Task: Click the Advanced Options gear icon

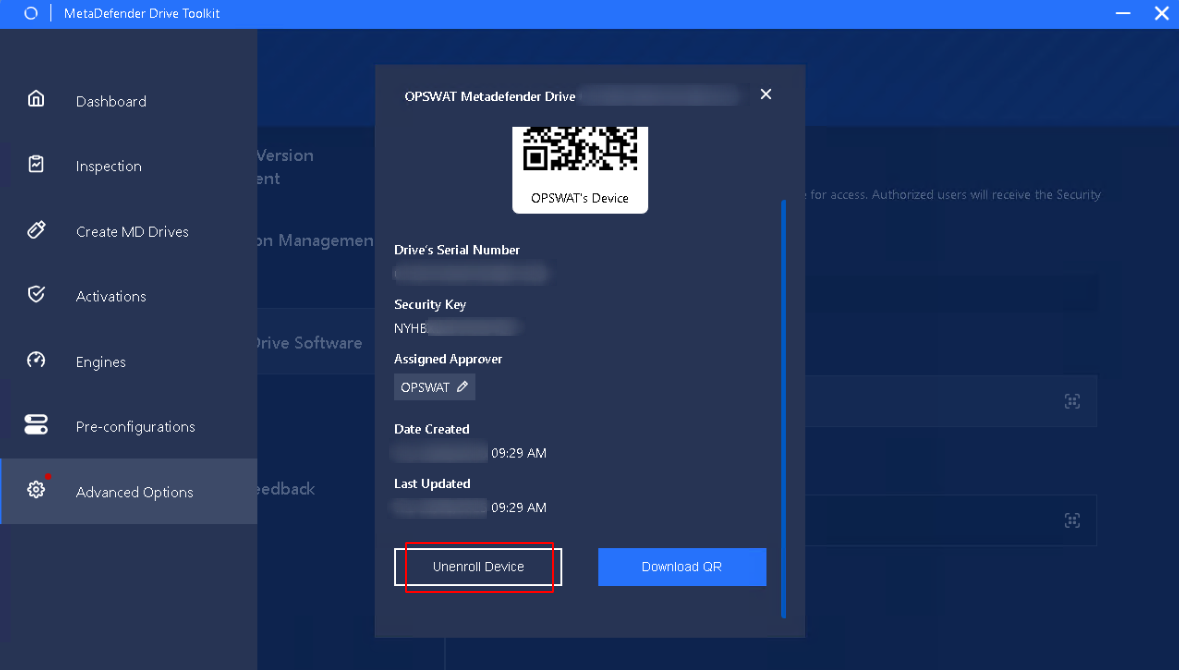Action: [36, 490]
